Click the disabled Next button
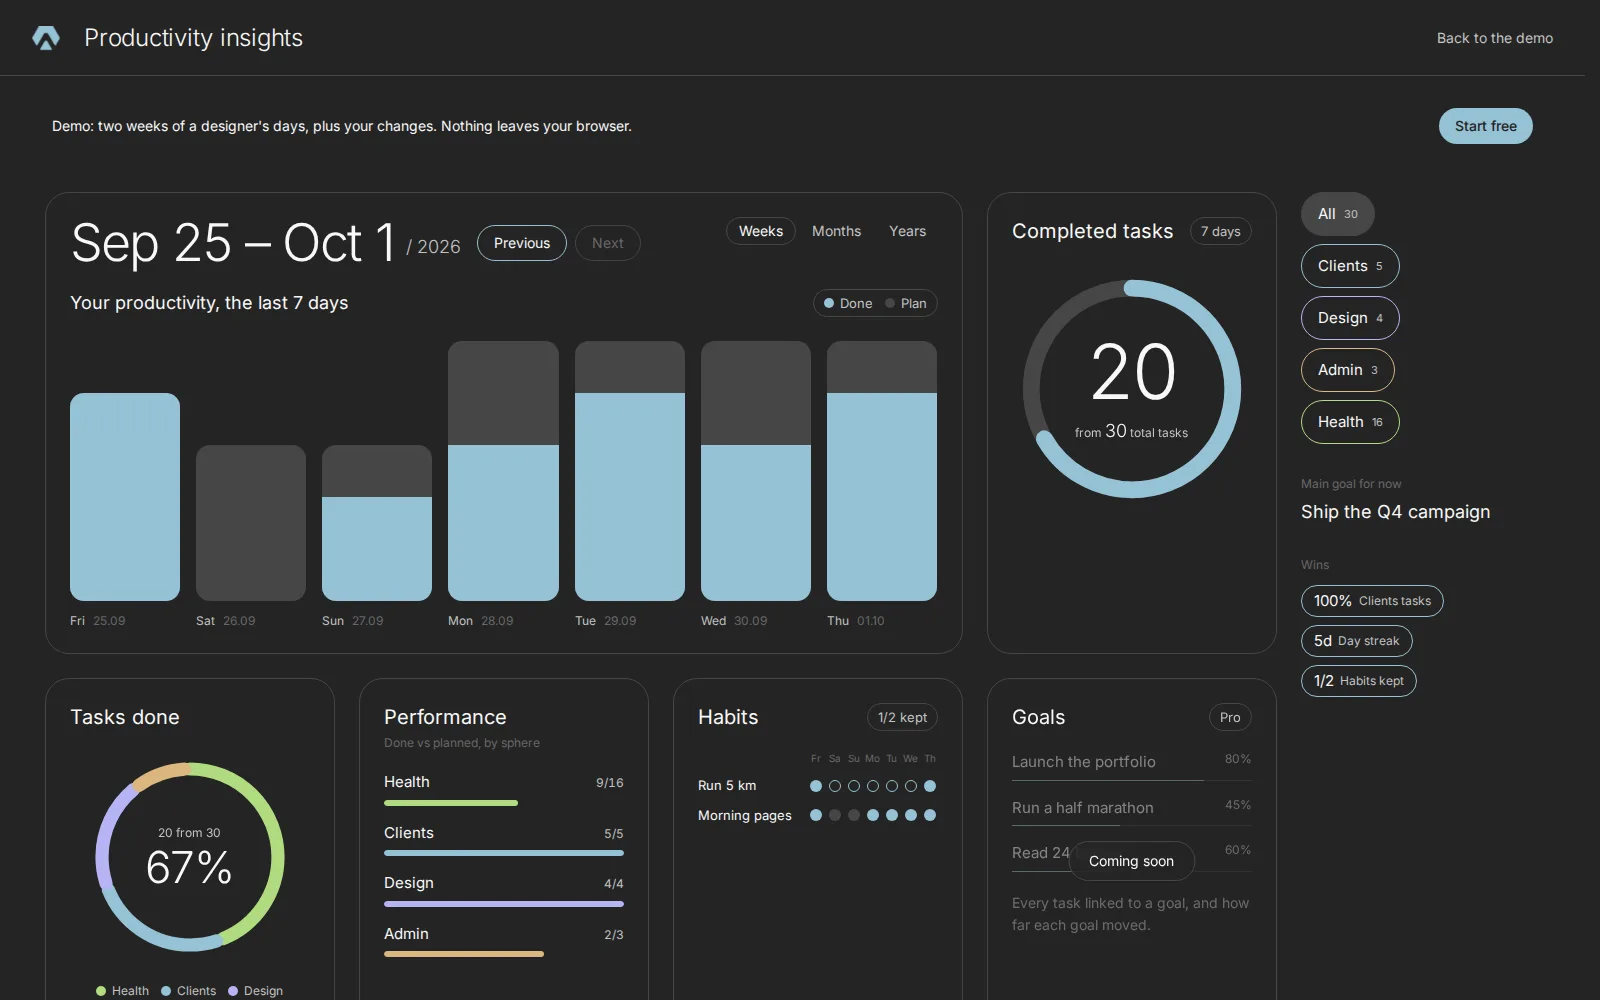The width and height of the screenshot is (1600, 1000). (x=607, y=243)
